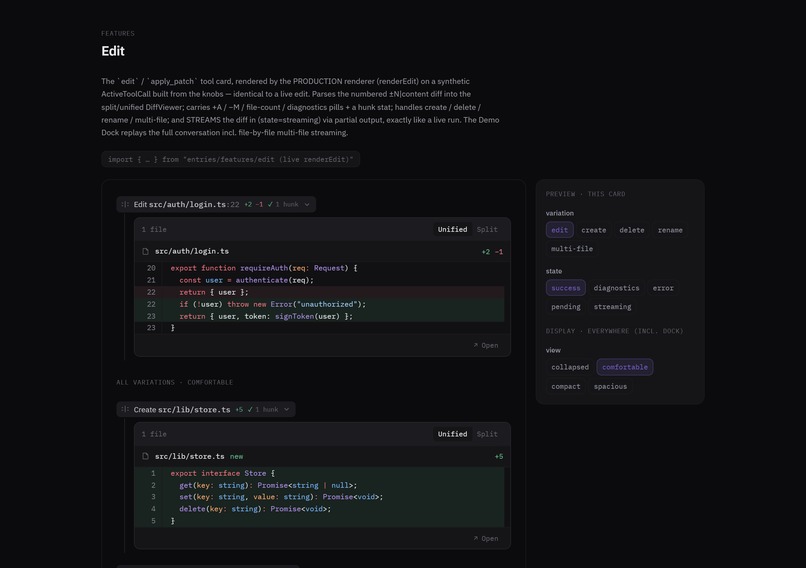Switch store.ts diff to Split view
Screen dimensions: 806x568
(487, 434)
